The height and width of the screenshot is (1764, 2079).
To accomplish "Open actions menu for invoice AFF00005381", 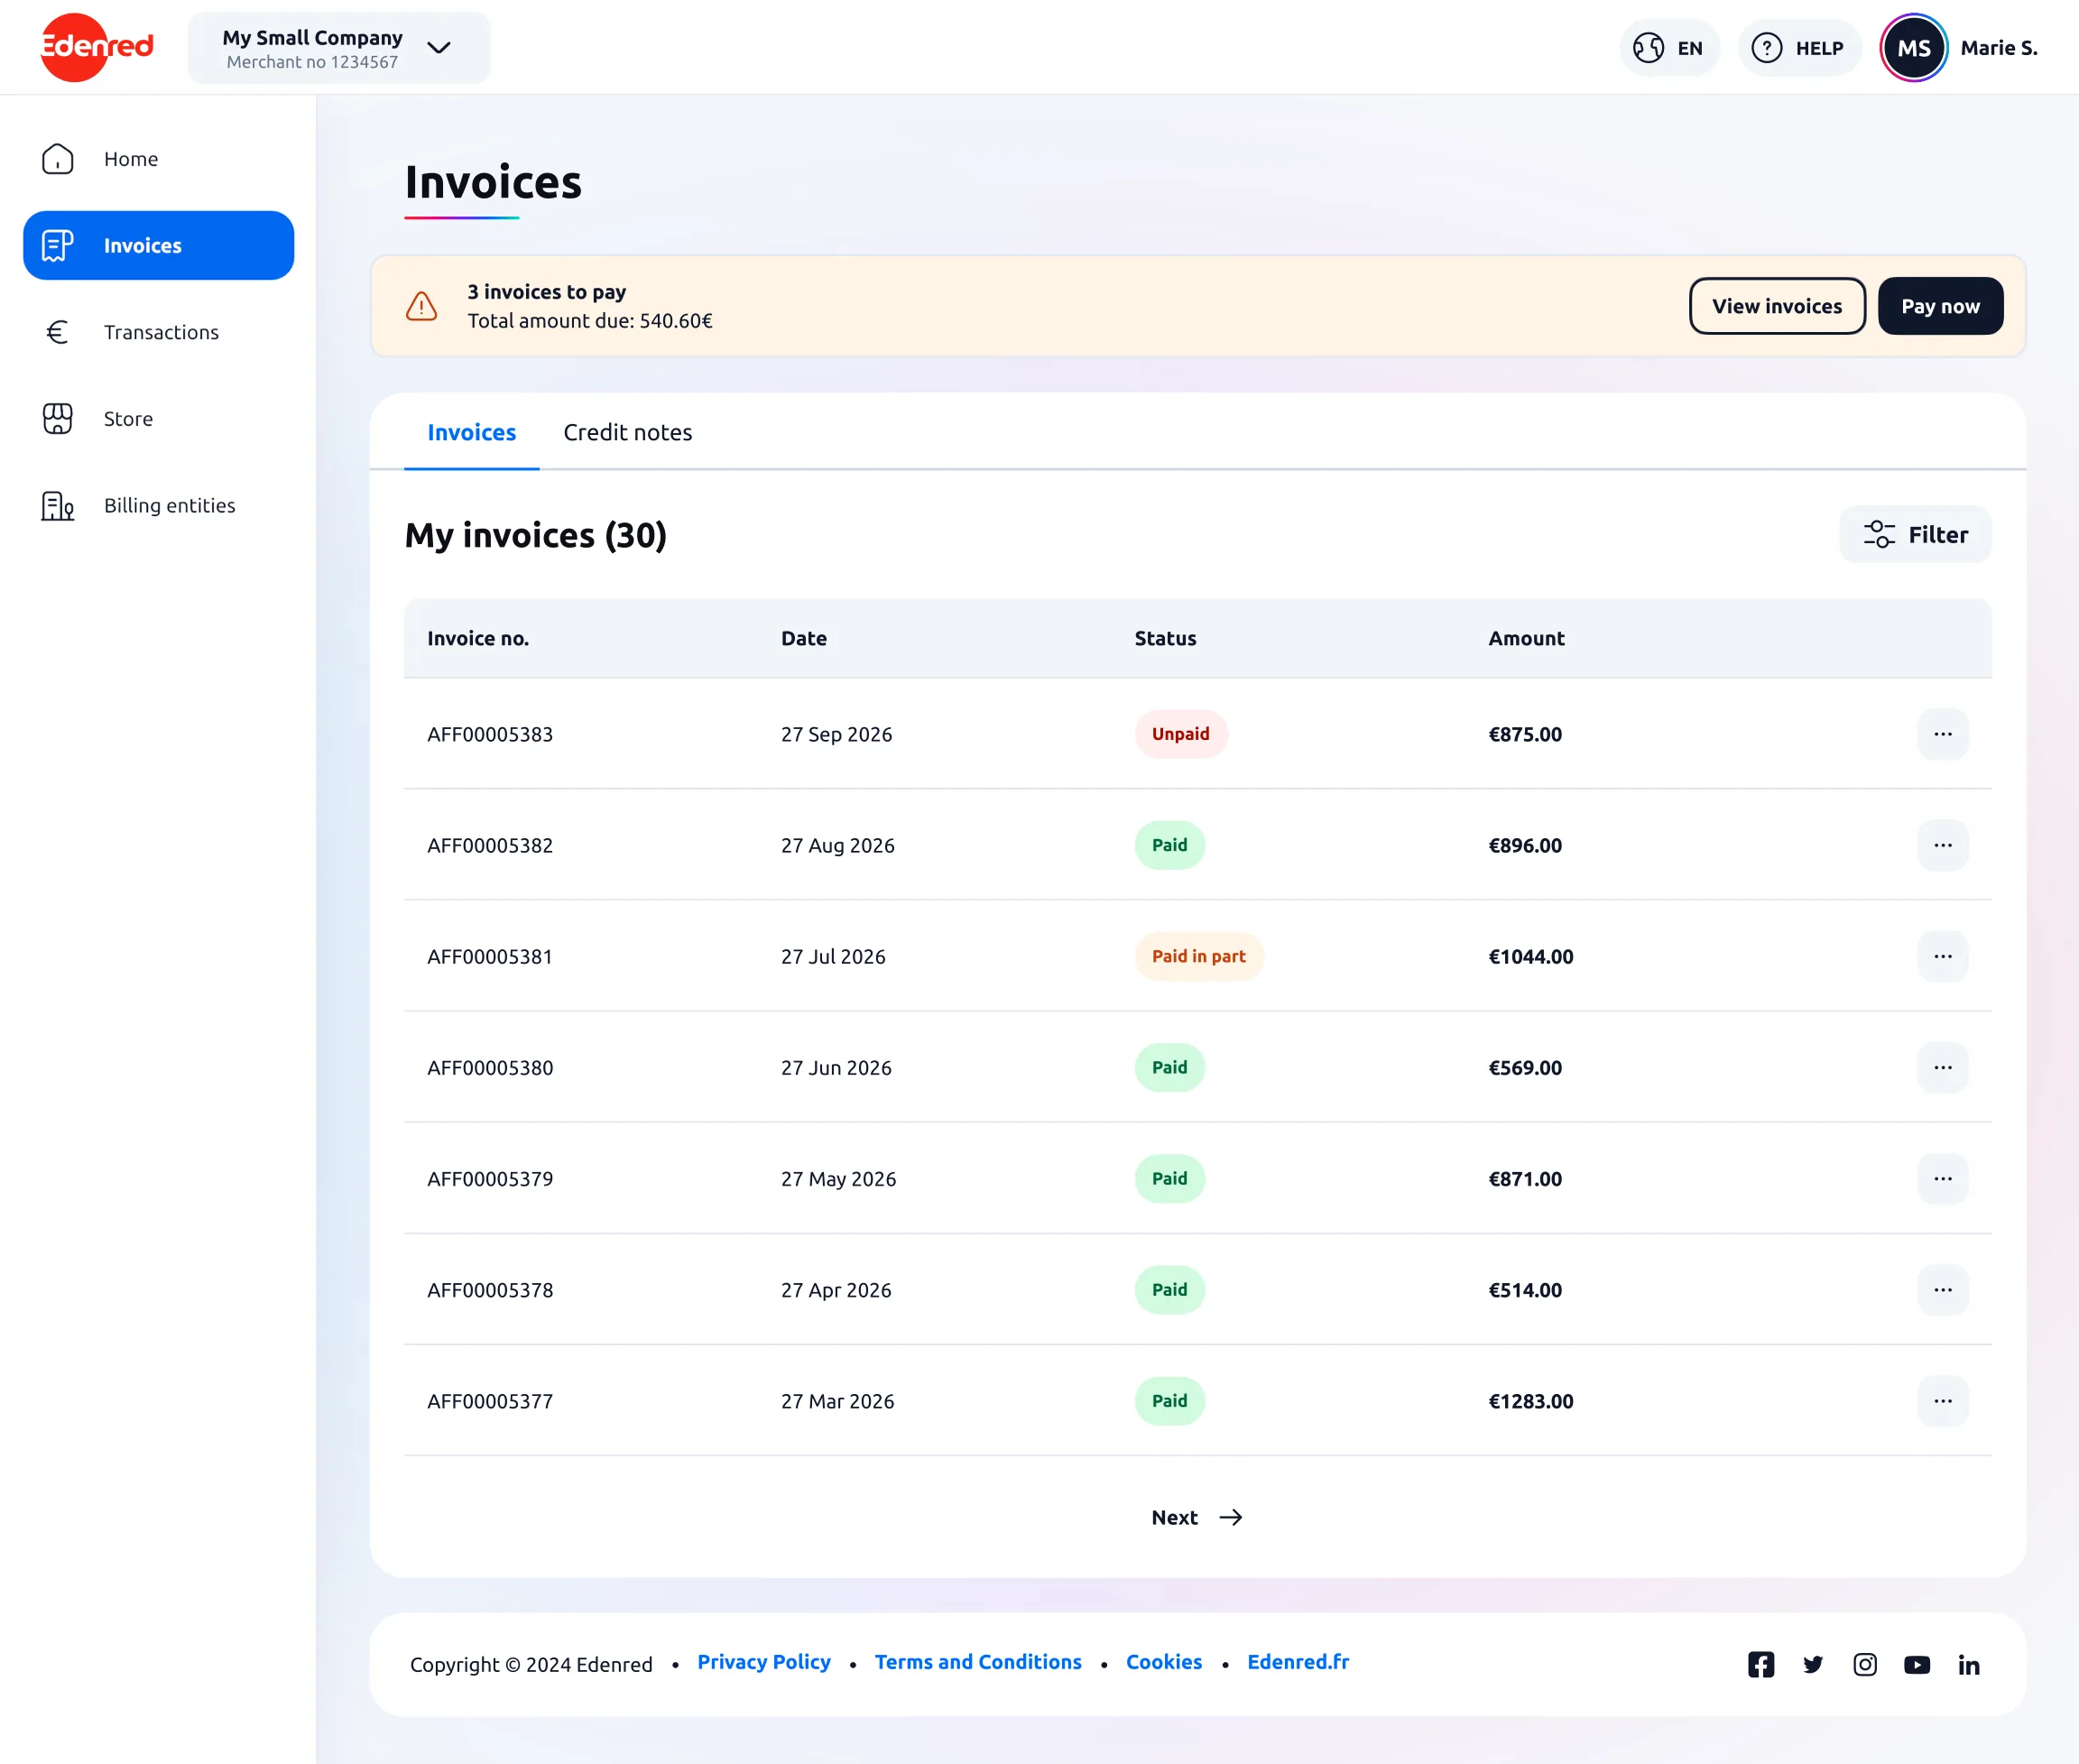I will click(1943, 956).
